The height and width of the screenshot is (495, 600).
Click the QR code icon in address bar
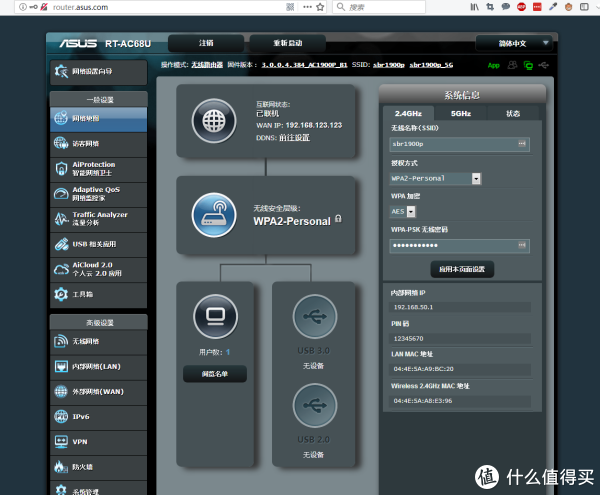click(x=290, y=7)
